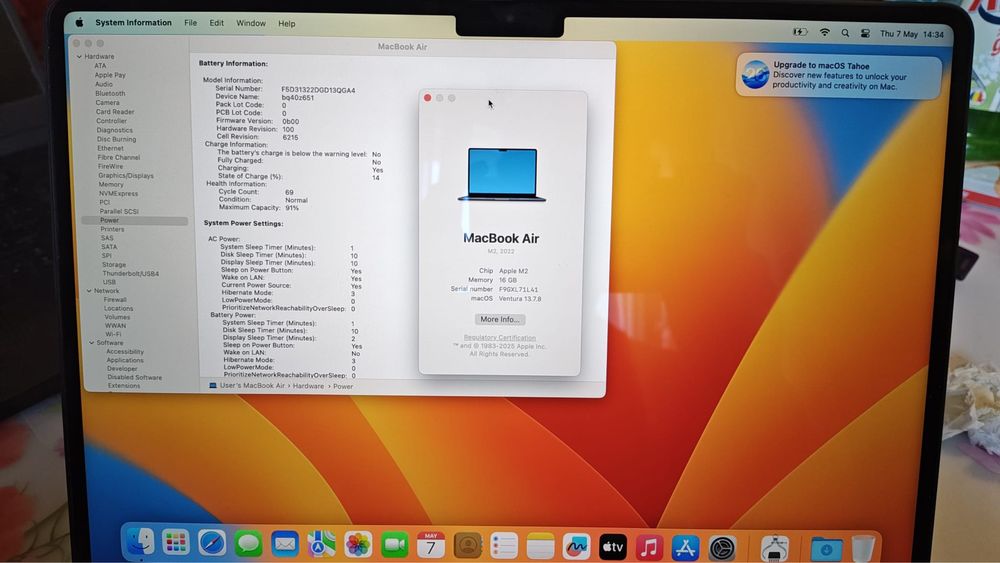This screenshot has width=1000, height=563.
Task: Select Wi-Fi under Network in sidebar
Action: point(113,334)
